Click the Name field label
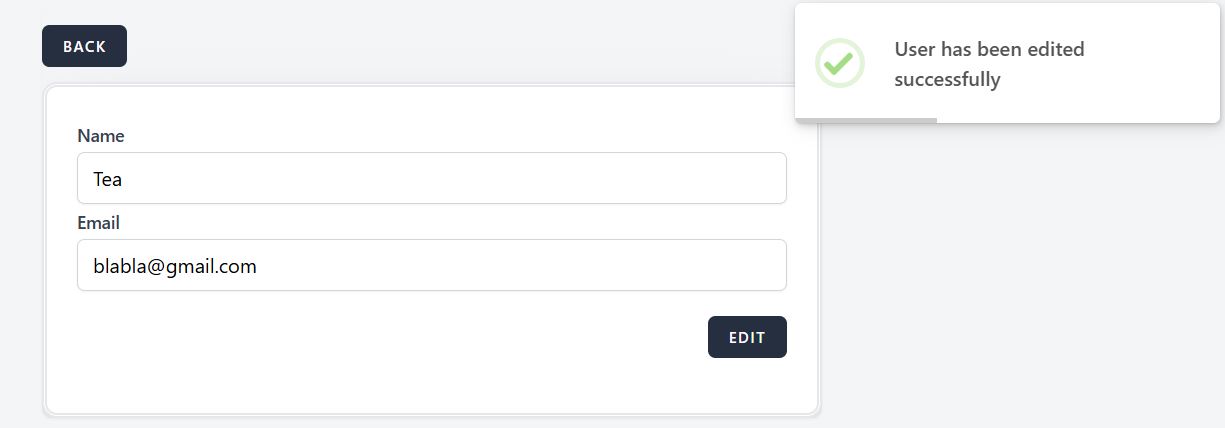Image resolution: width=1225 pixels, height=428 pixels. click(x=101, y=136)
